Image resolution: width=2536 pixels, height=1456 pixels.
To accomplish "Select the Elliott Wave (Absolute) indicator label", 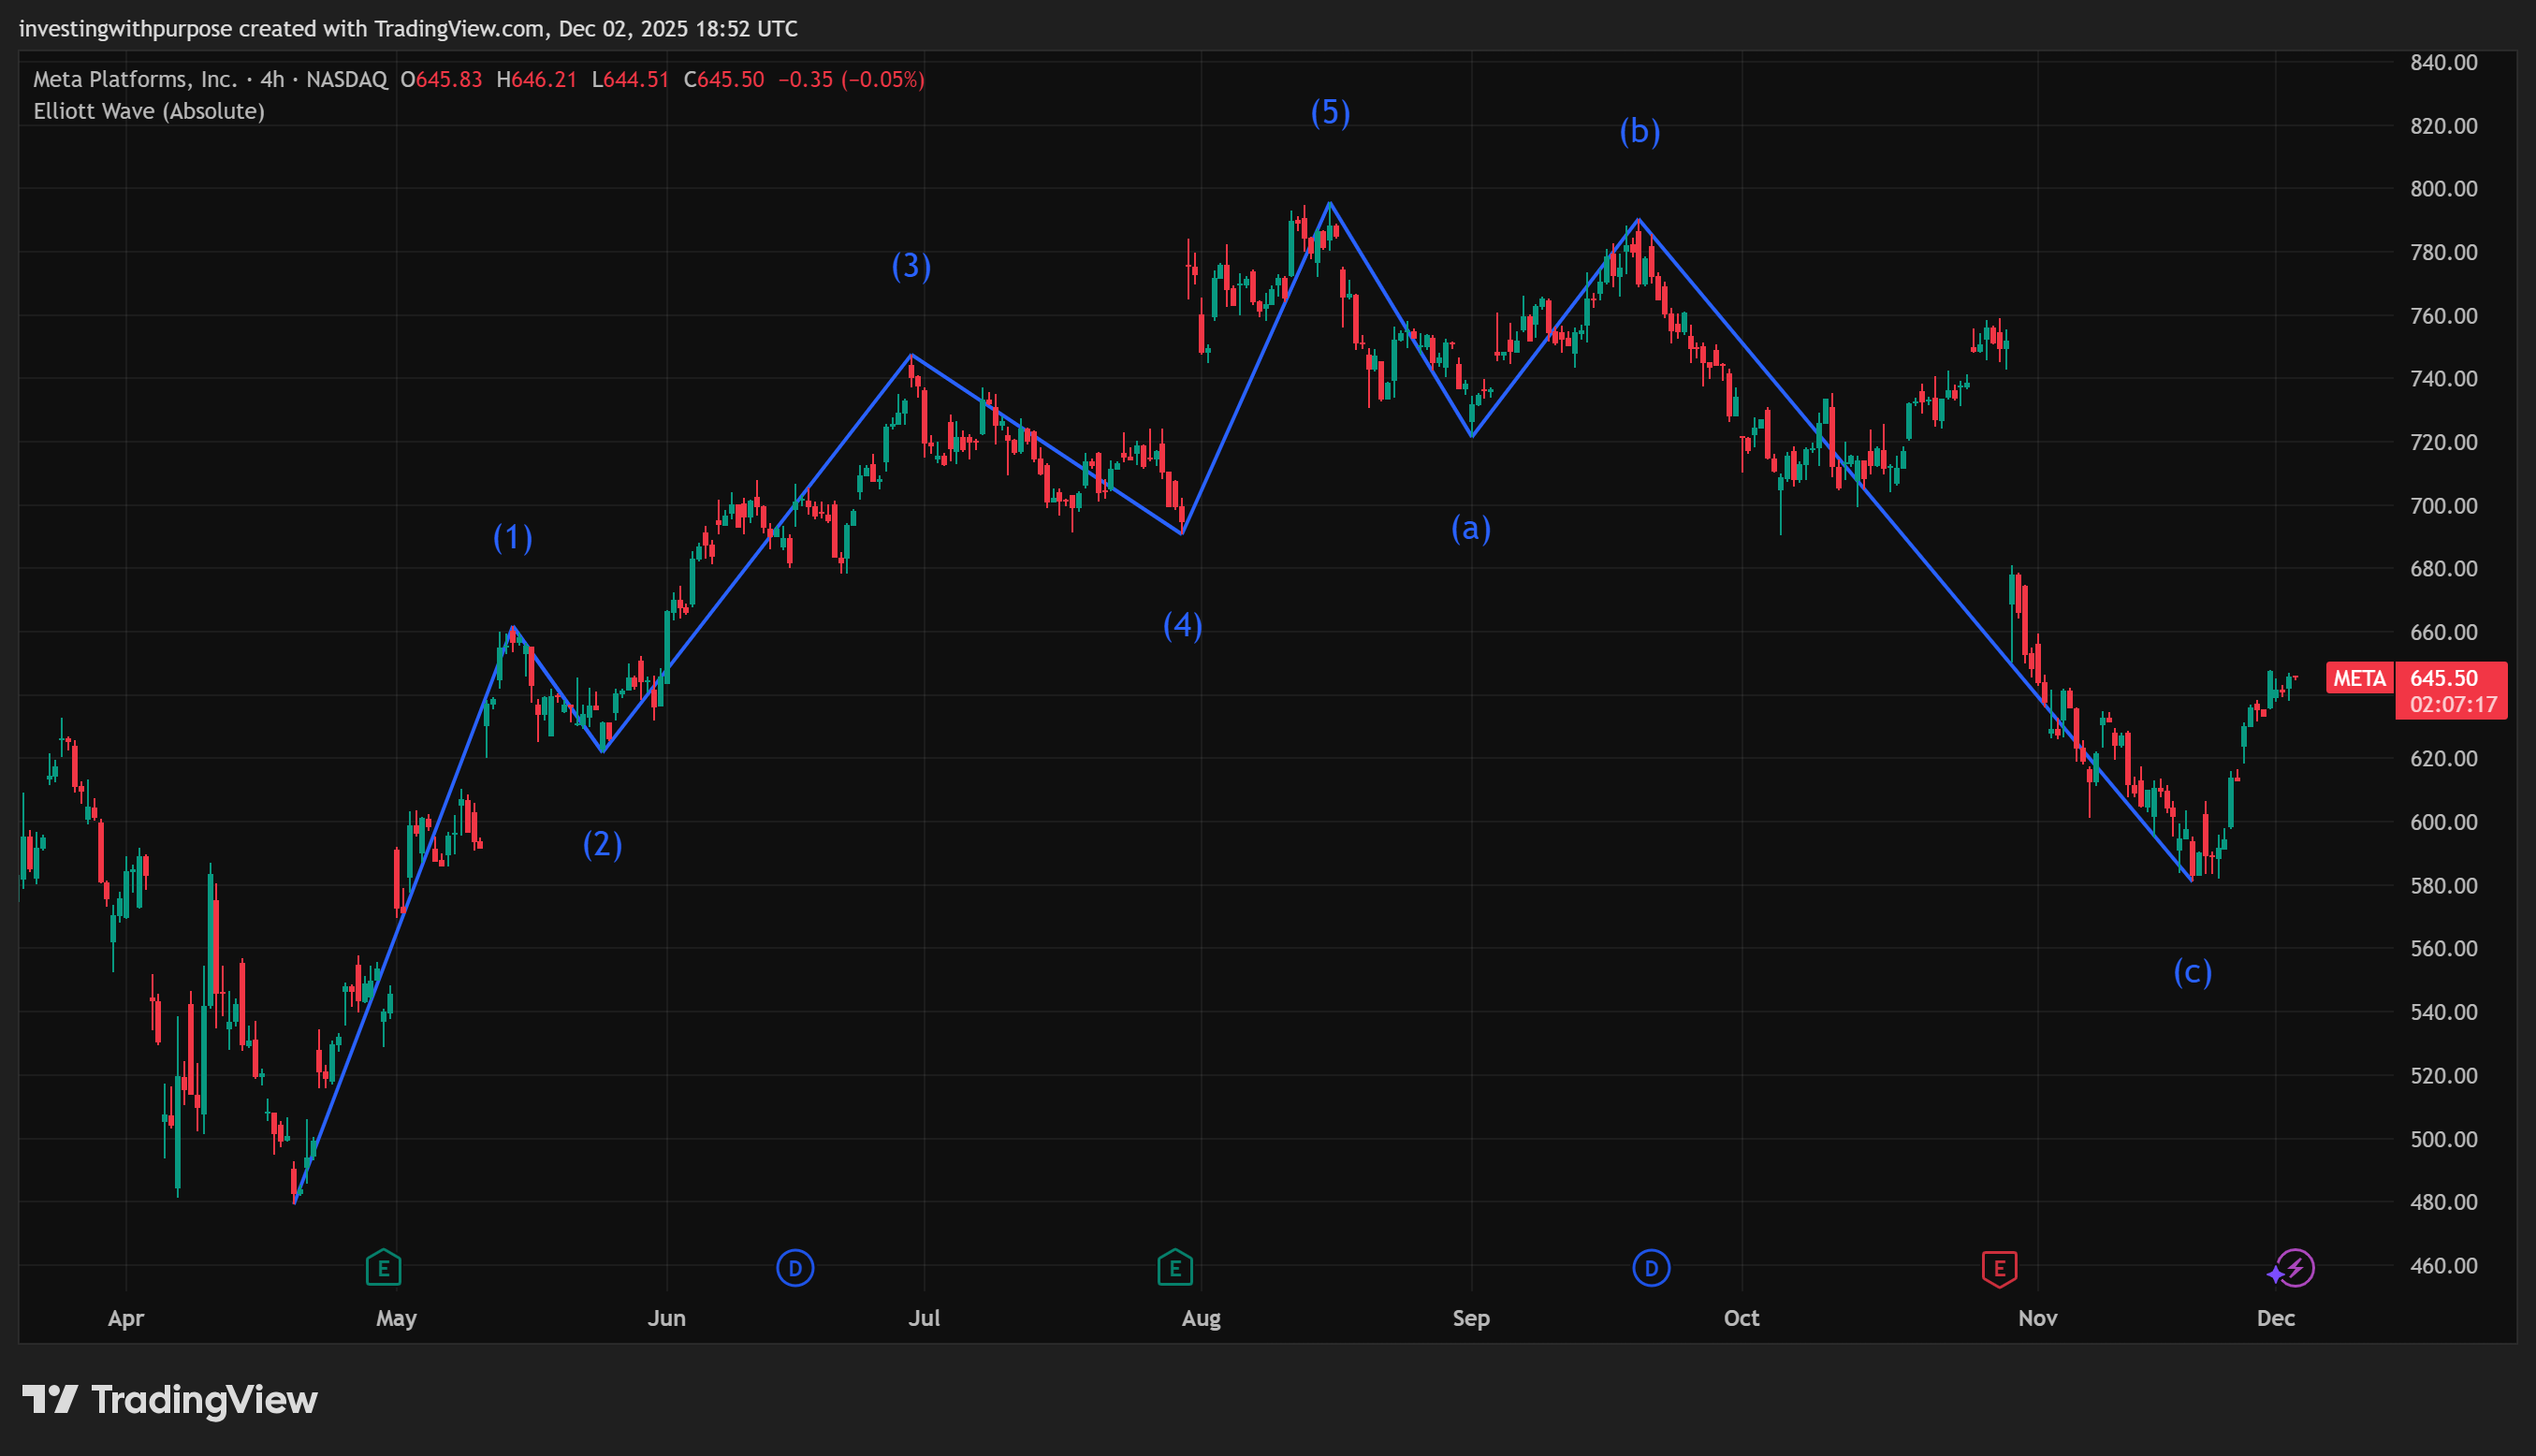I will (x=149, y=111).
